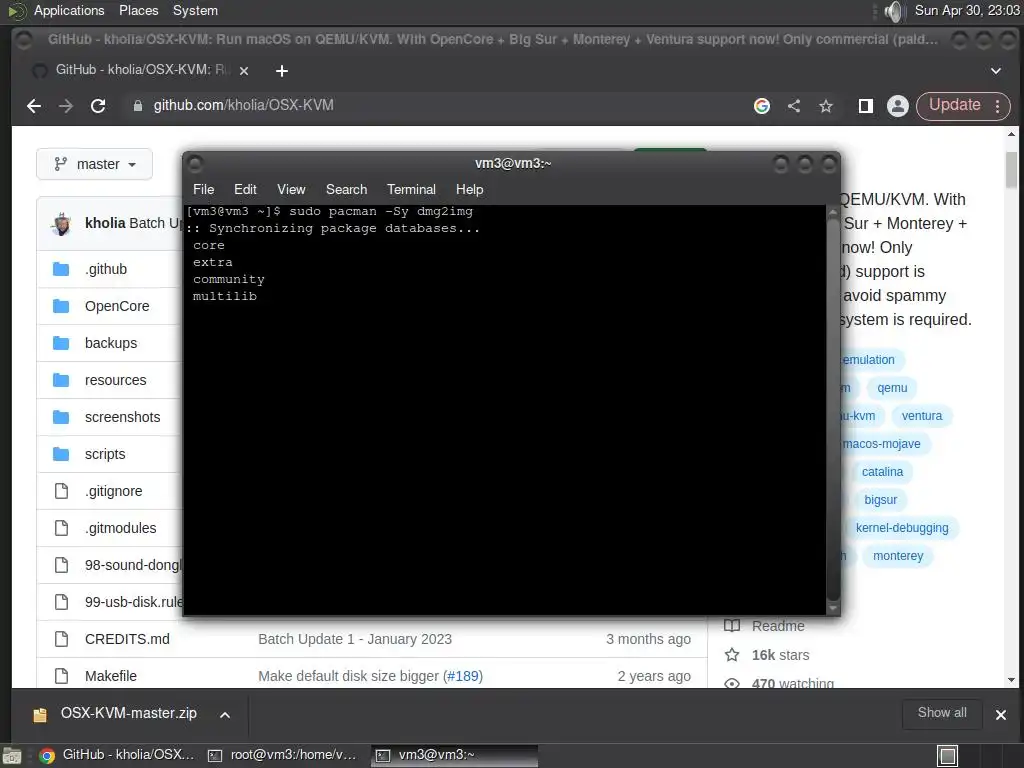Share this page via the share icon
The image size is (1024, 768).
click(x=793, y=106)
